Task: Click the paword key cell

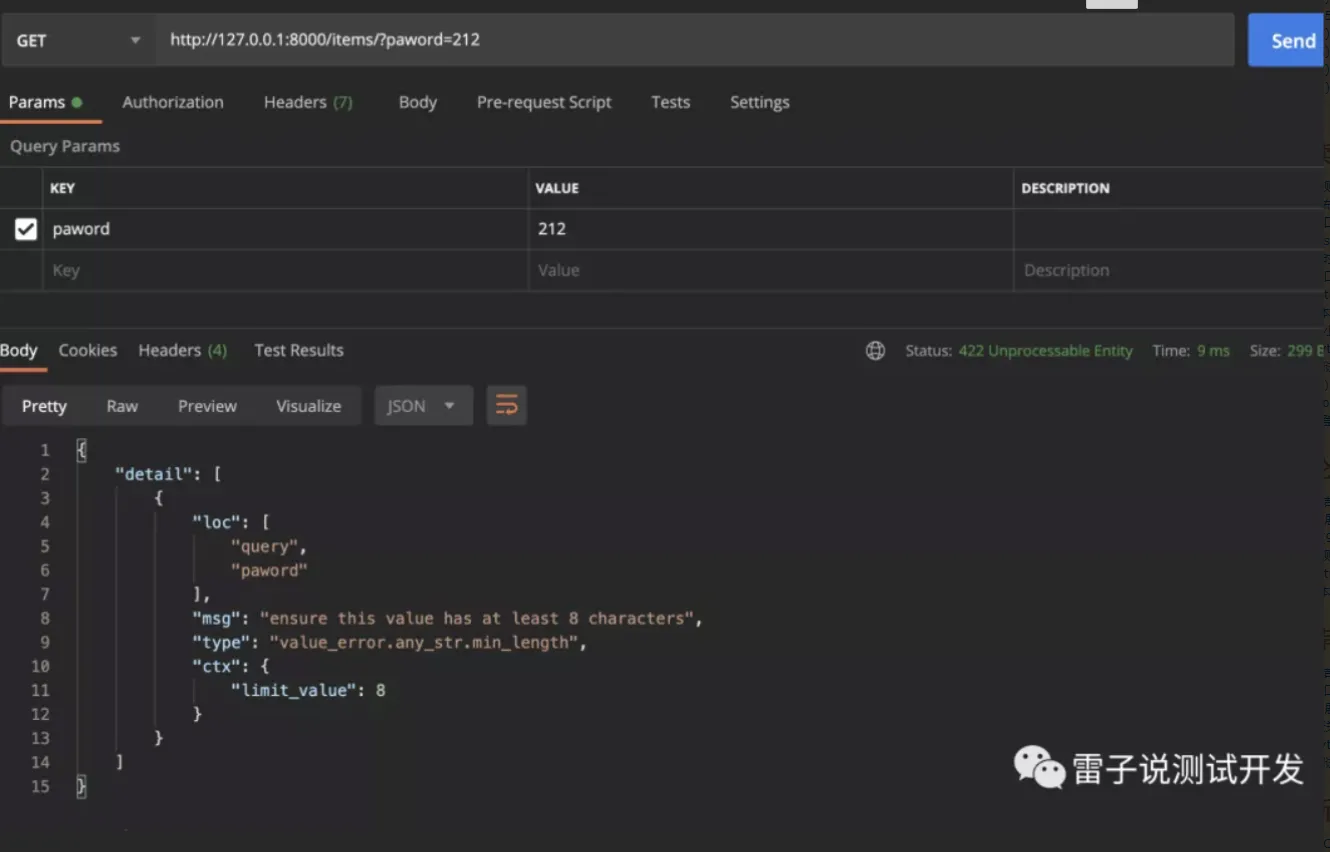Action: click(x=285, y=229)
